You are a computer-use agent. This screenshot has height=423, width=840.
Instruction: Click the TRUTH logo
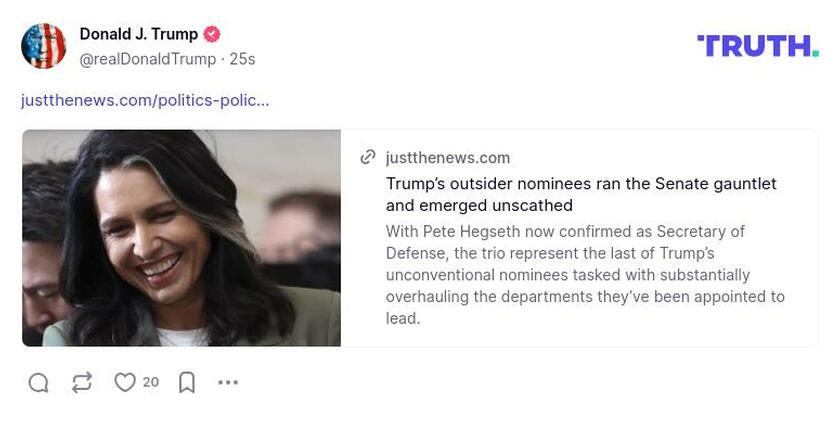click(x=758, y=46)
